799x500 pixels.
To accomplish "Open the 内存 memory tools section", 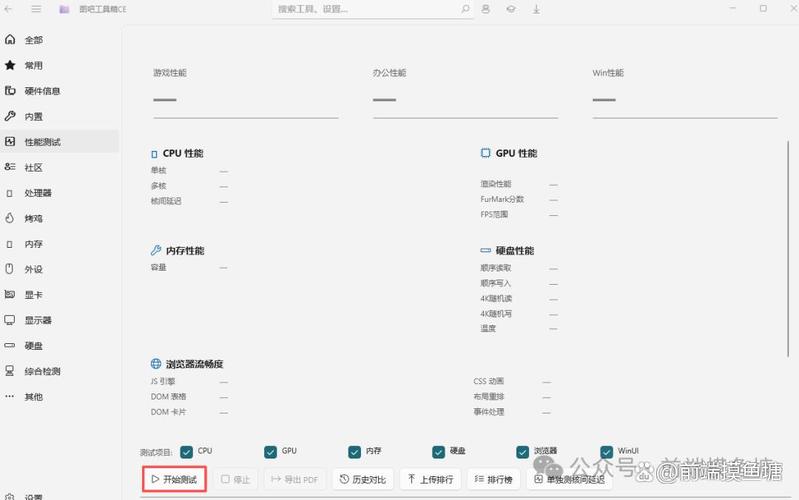I will pos(60,244).
